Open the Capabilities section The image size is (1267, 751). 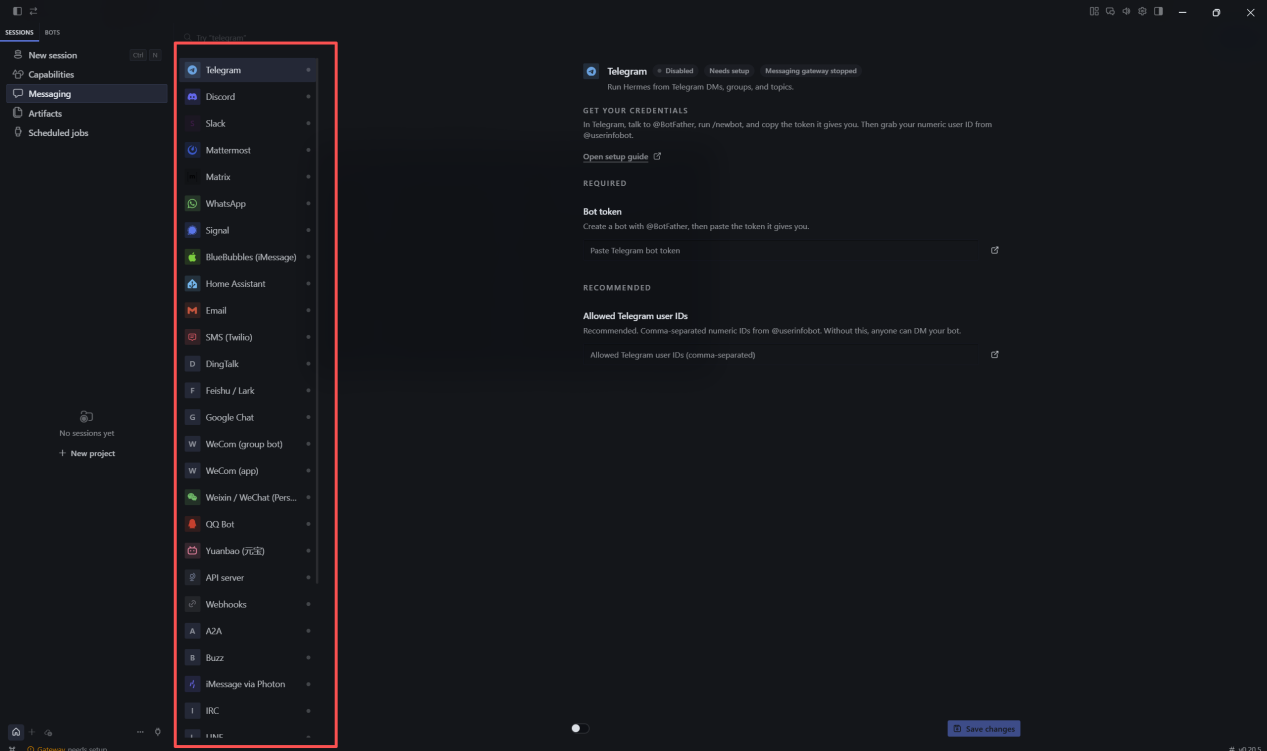(x=86, y=74)
